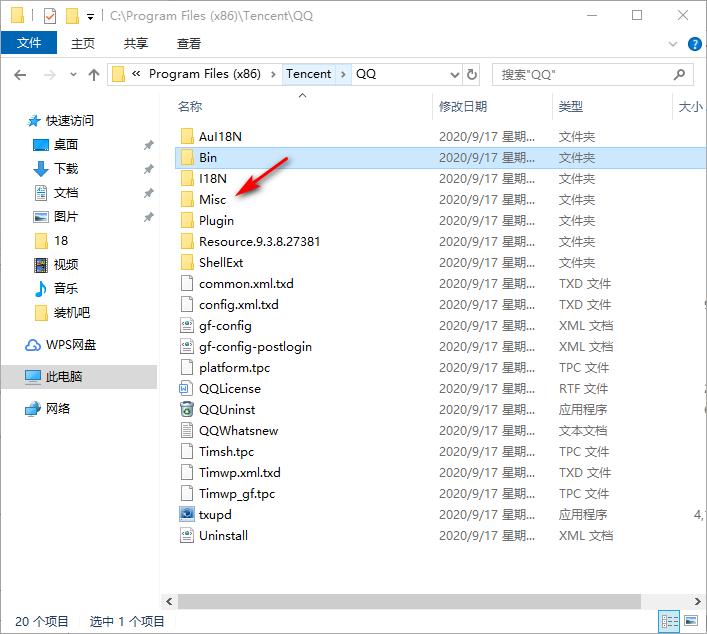Image resolution: width=707 pixels, height=634 pixels.
Task: Select the Resource.9.3.8.27381 folder name
Action: click(x=259, y=242)
